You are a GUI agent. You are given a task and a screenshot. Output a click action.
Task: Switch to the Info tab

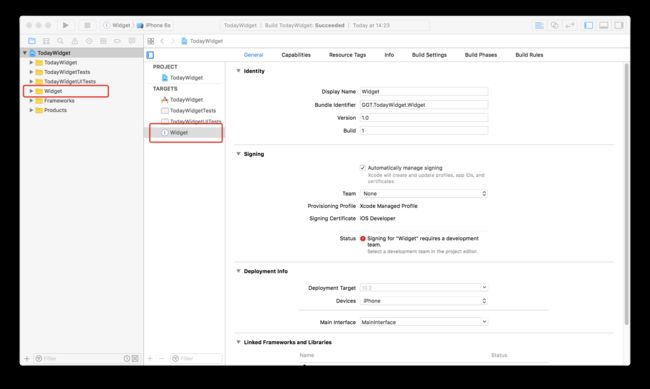389,55
